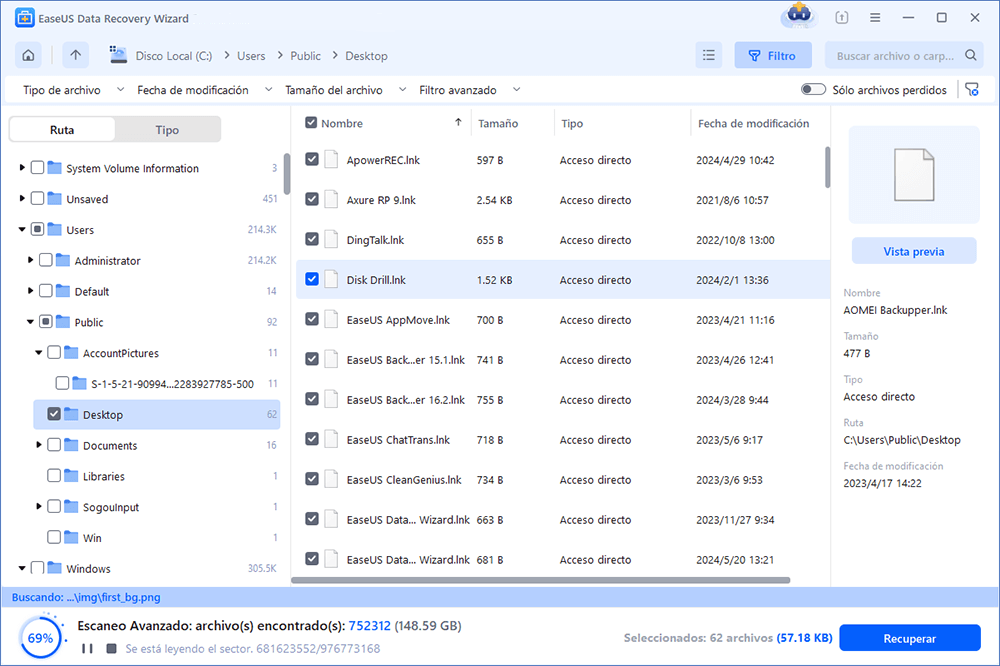Sort by 'Fecha de modificación' column header
This screenshot has height=666, width=1000.
tap(753, 123)
